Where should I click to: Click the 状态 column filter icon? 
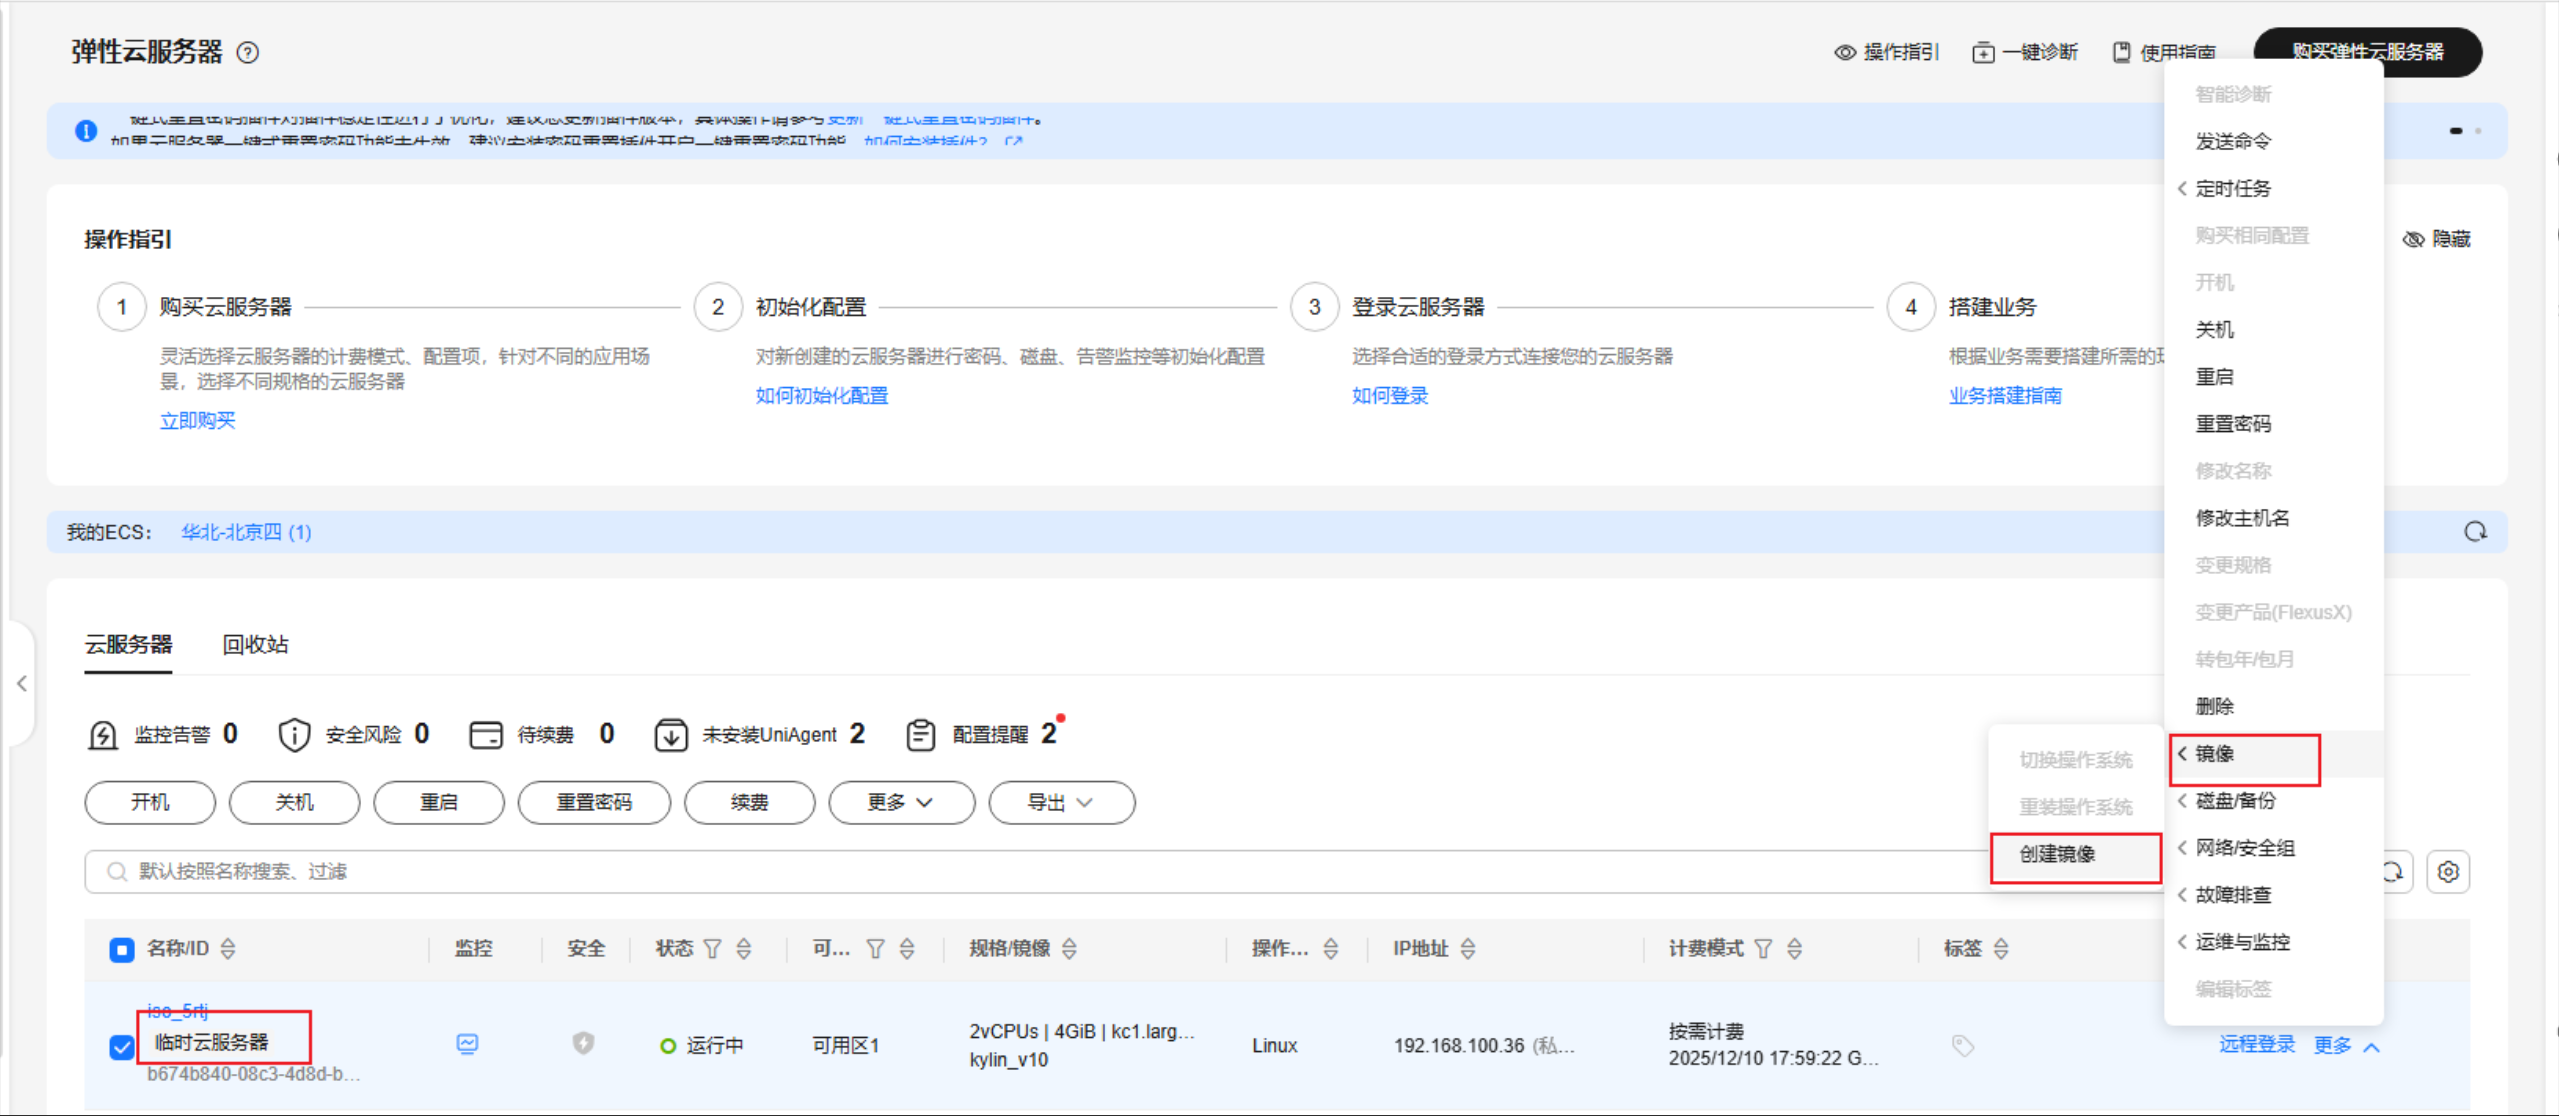coord(712,949)
